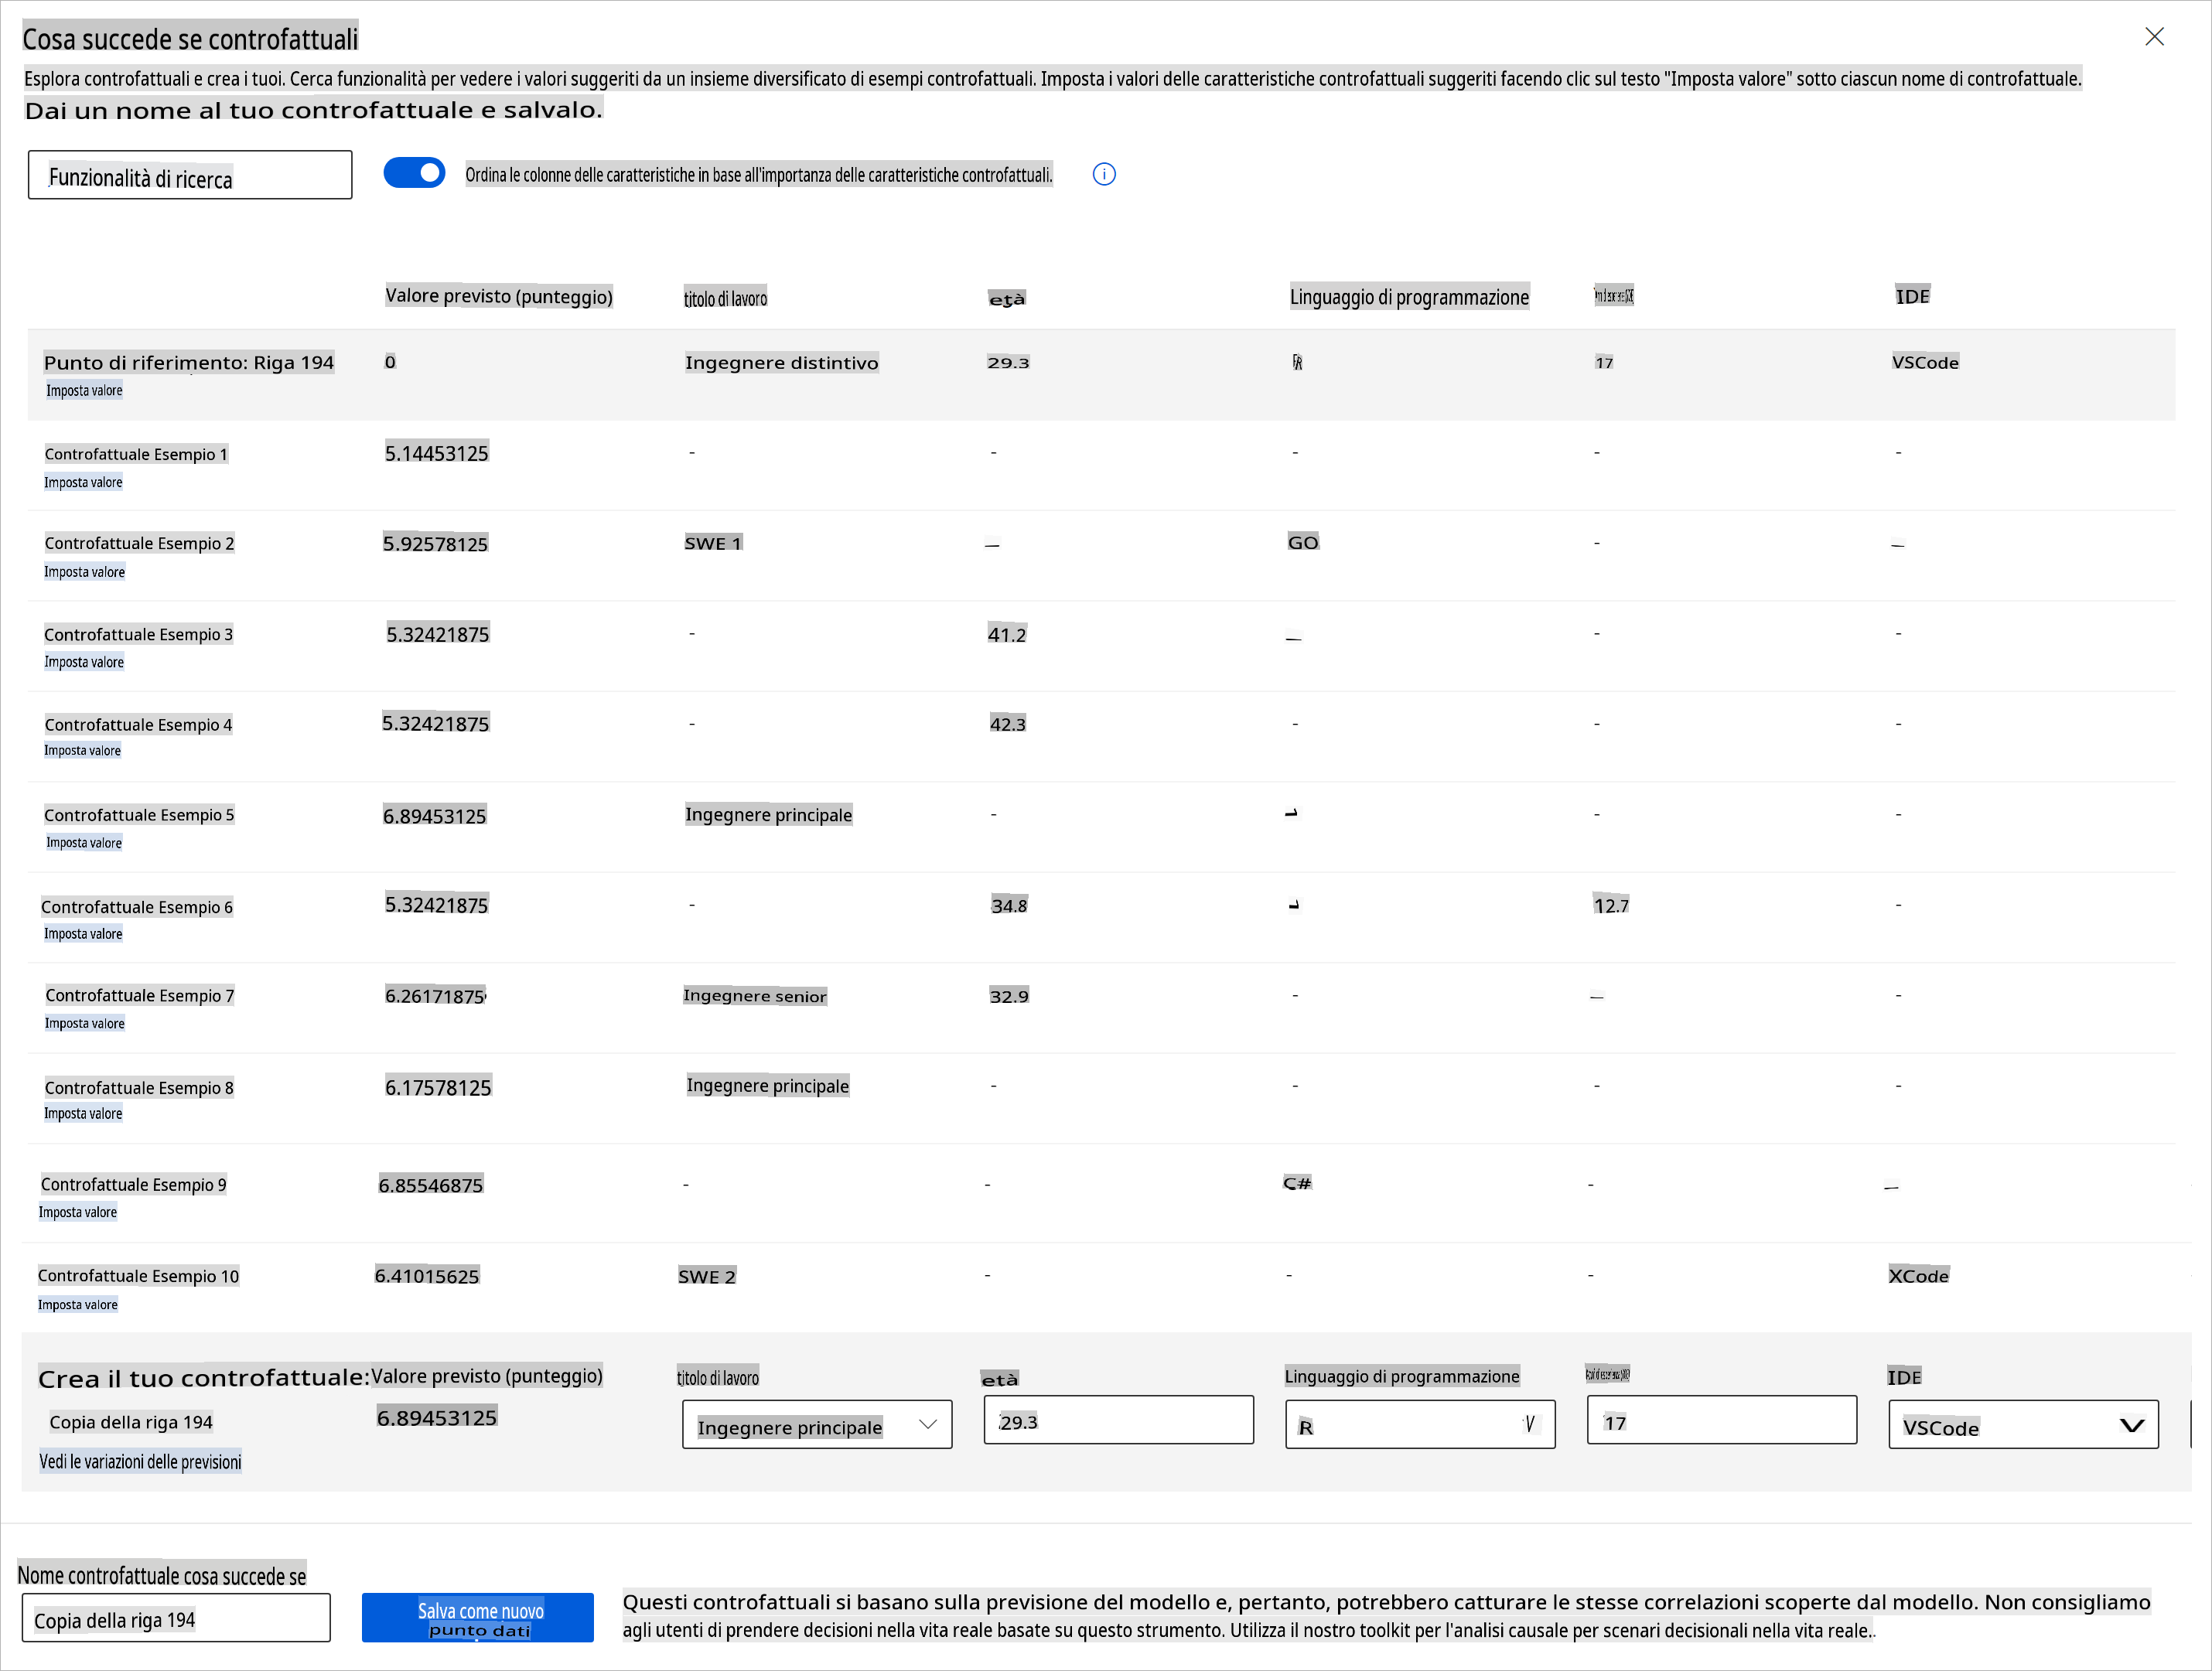Close the counterfactual dialog with X
Viewport: 2212px width, 1671px height.
[2154, 37]
